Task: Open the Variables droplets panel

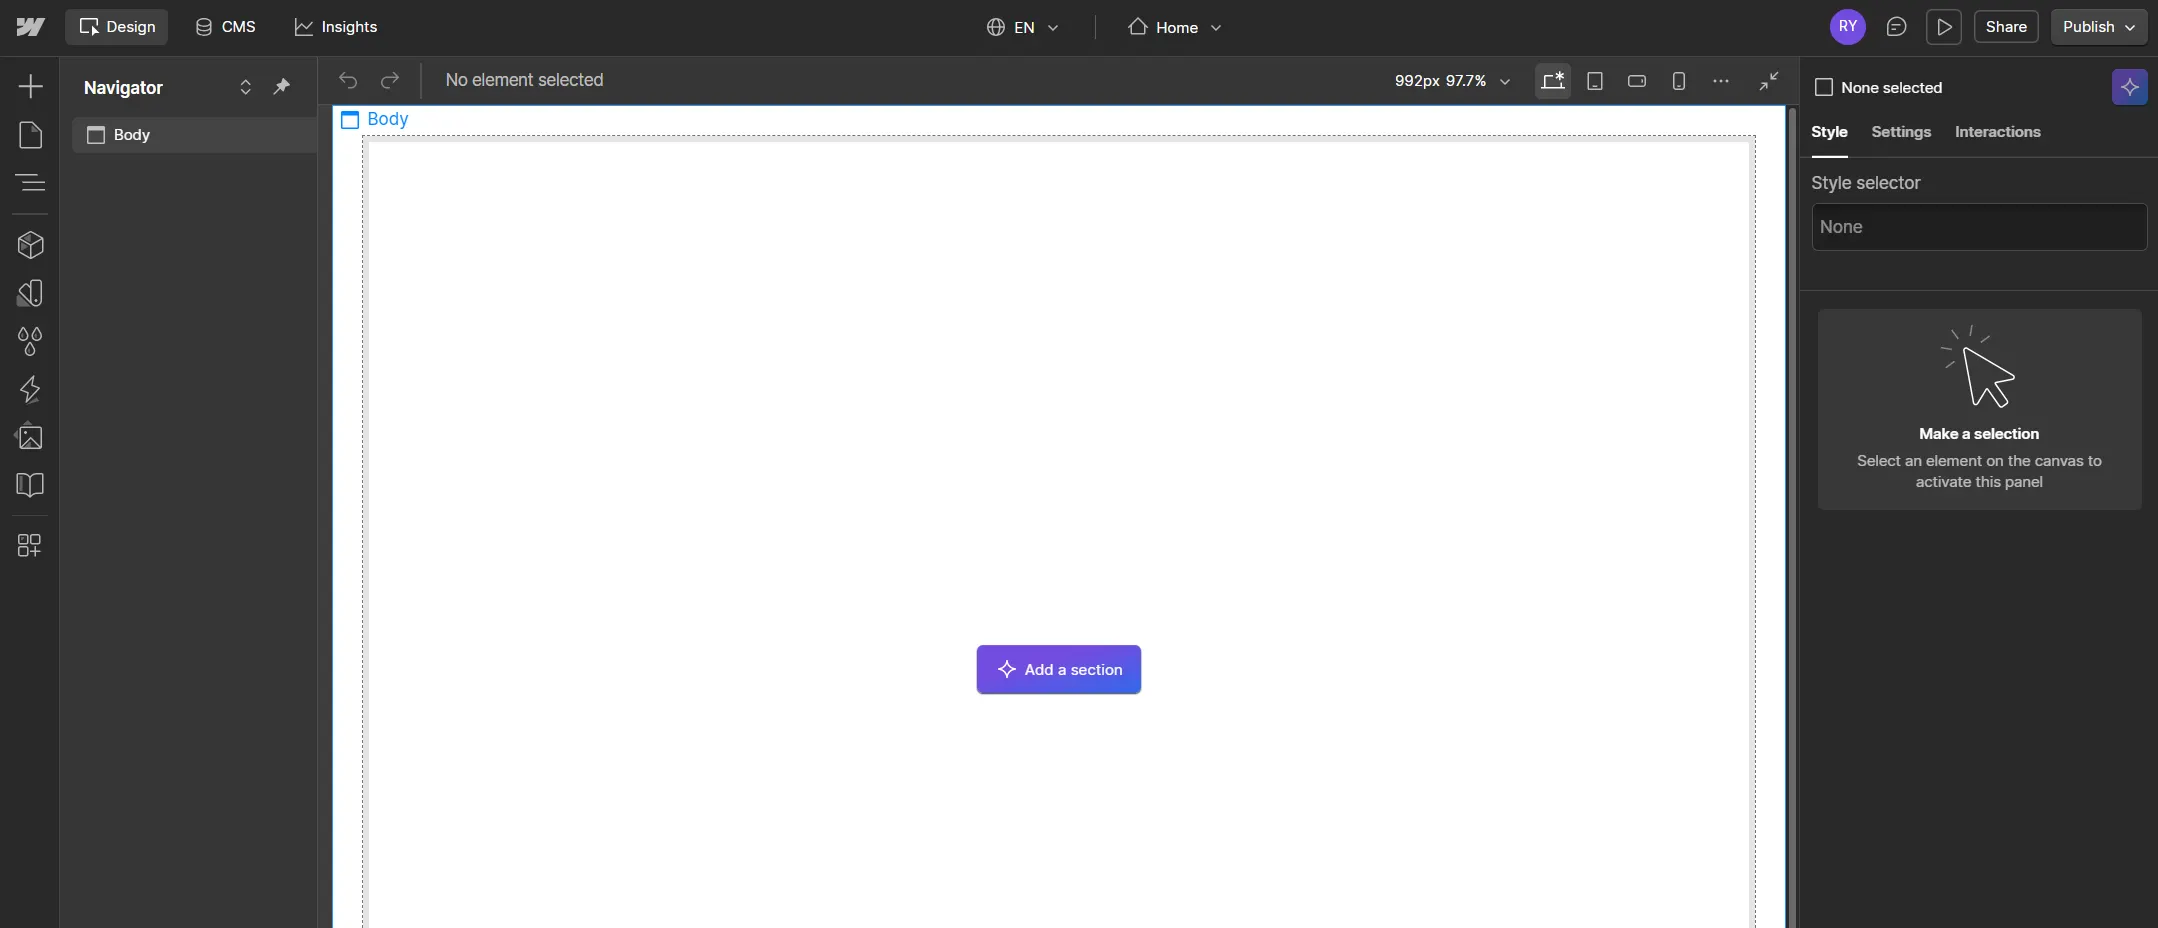Action: [x=30, y=341]
